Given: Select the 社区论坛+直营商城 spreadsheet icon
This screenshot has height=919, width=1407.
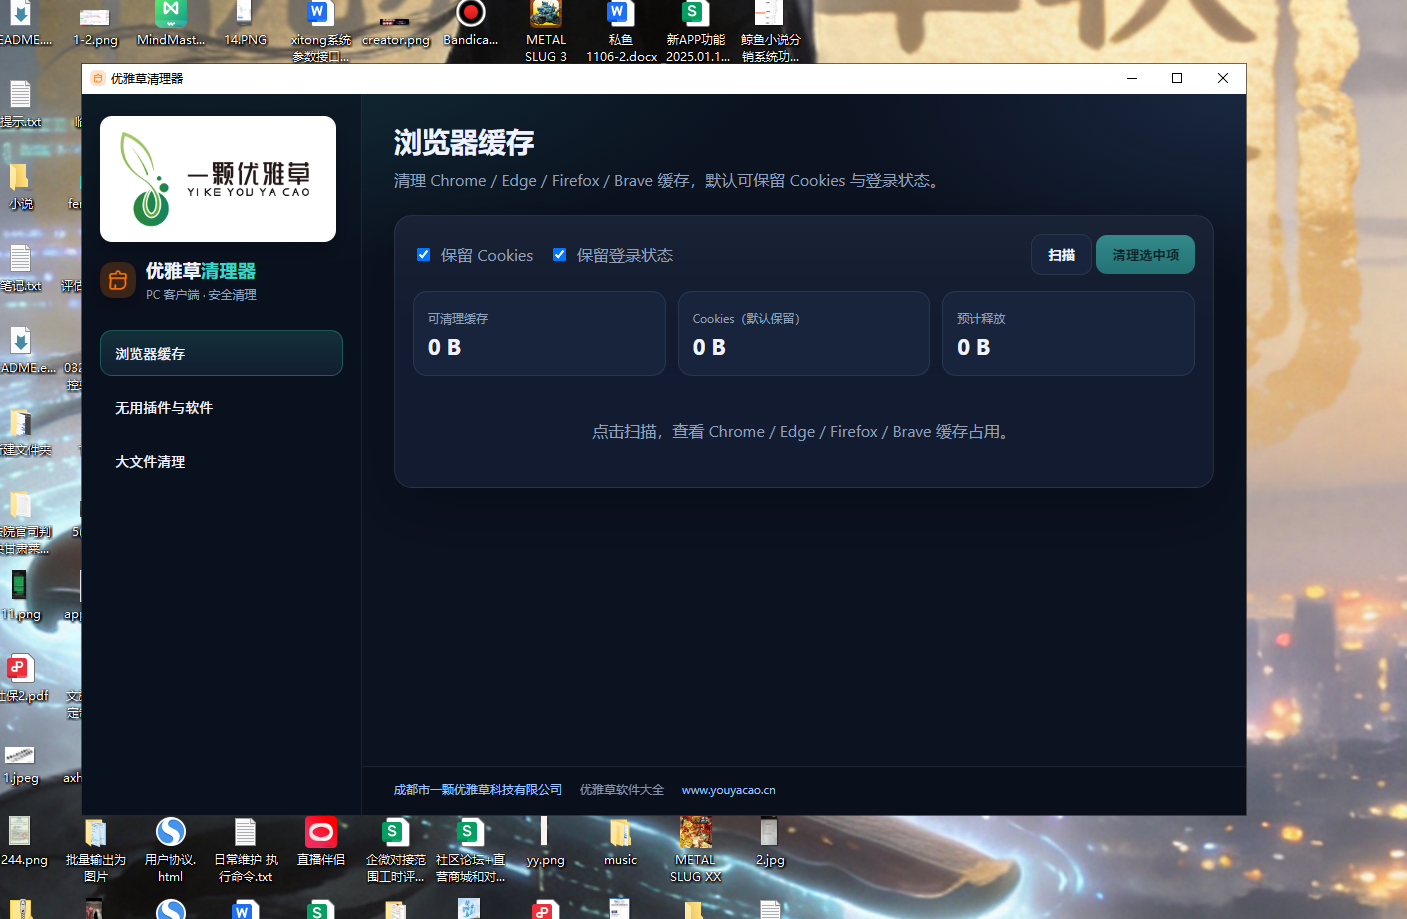Looking at the screenshot, I should coord(470,849).
